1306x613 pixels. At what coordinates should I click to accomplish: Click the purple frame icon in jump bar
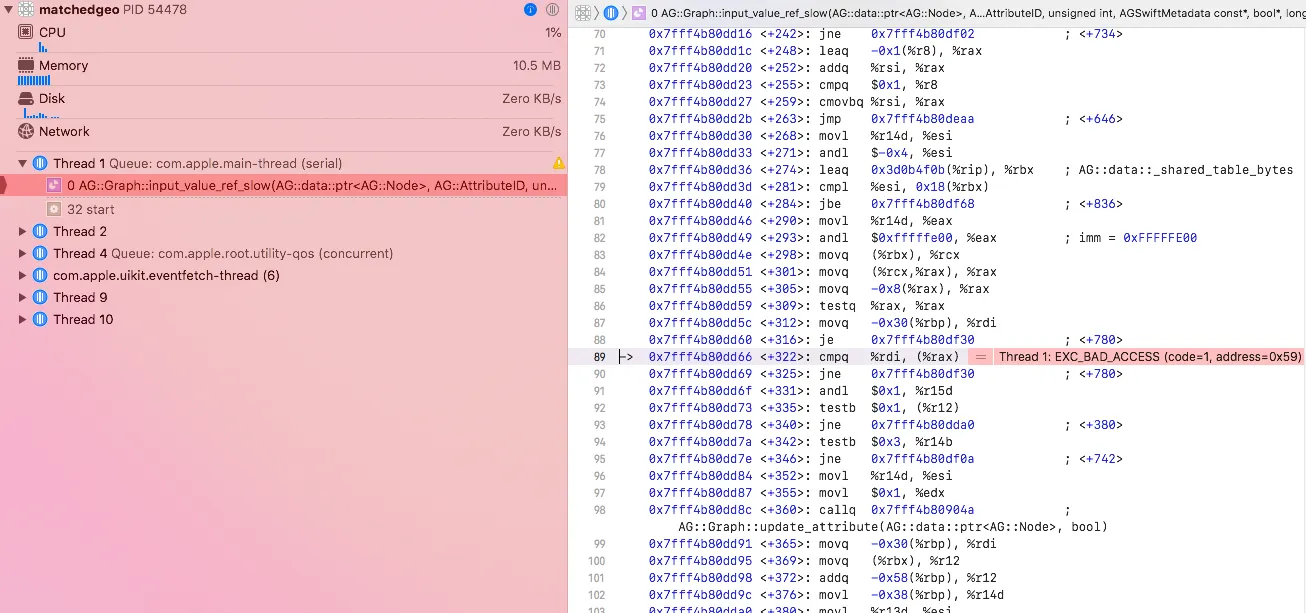pyautogui.click(x=638, y=13)
